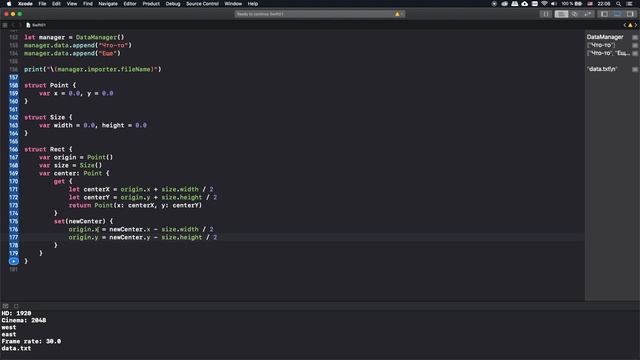Toggle the debug area panel visibility
This screenshot has width=640, height=360.
[x=617, y=14]
